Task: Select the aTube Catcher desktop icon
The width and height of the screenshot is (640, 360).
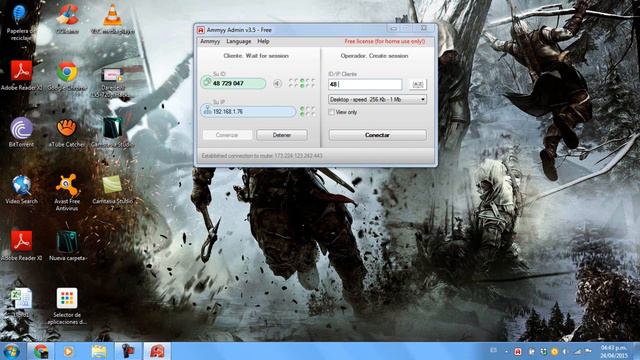Action: tap(67, 132)
